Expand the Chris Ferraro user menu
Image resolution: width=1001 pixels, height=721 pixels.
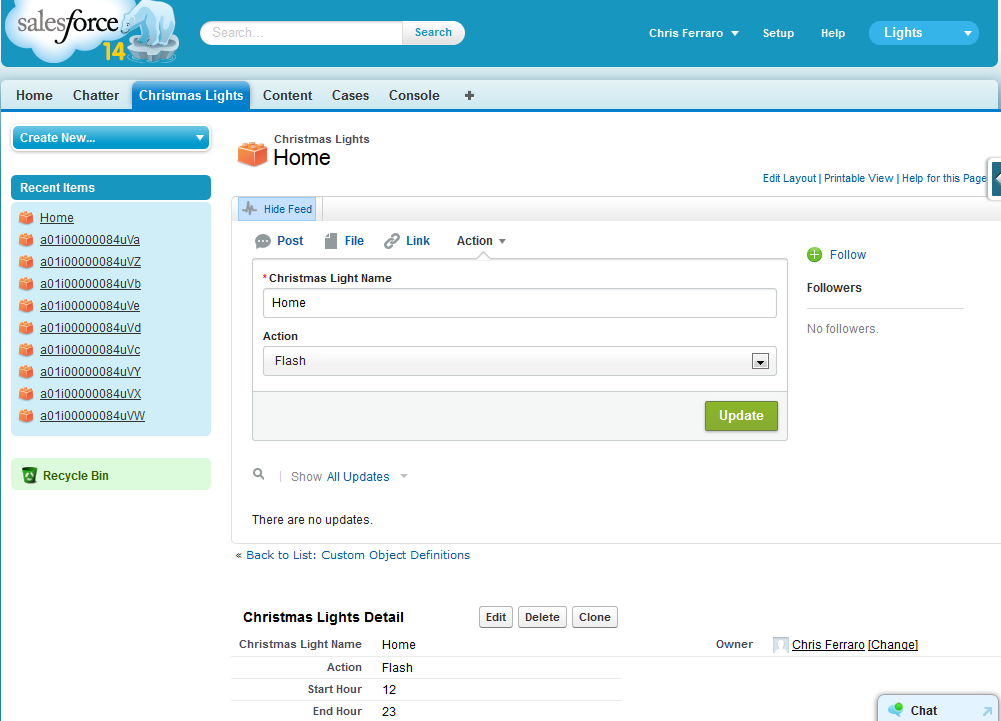click(693, 33)
